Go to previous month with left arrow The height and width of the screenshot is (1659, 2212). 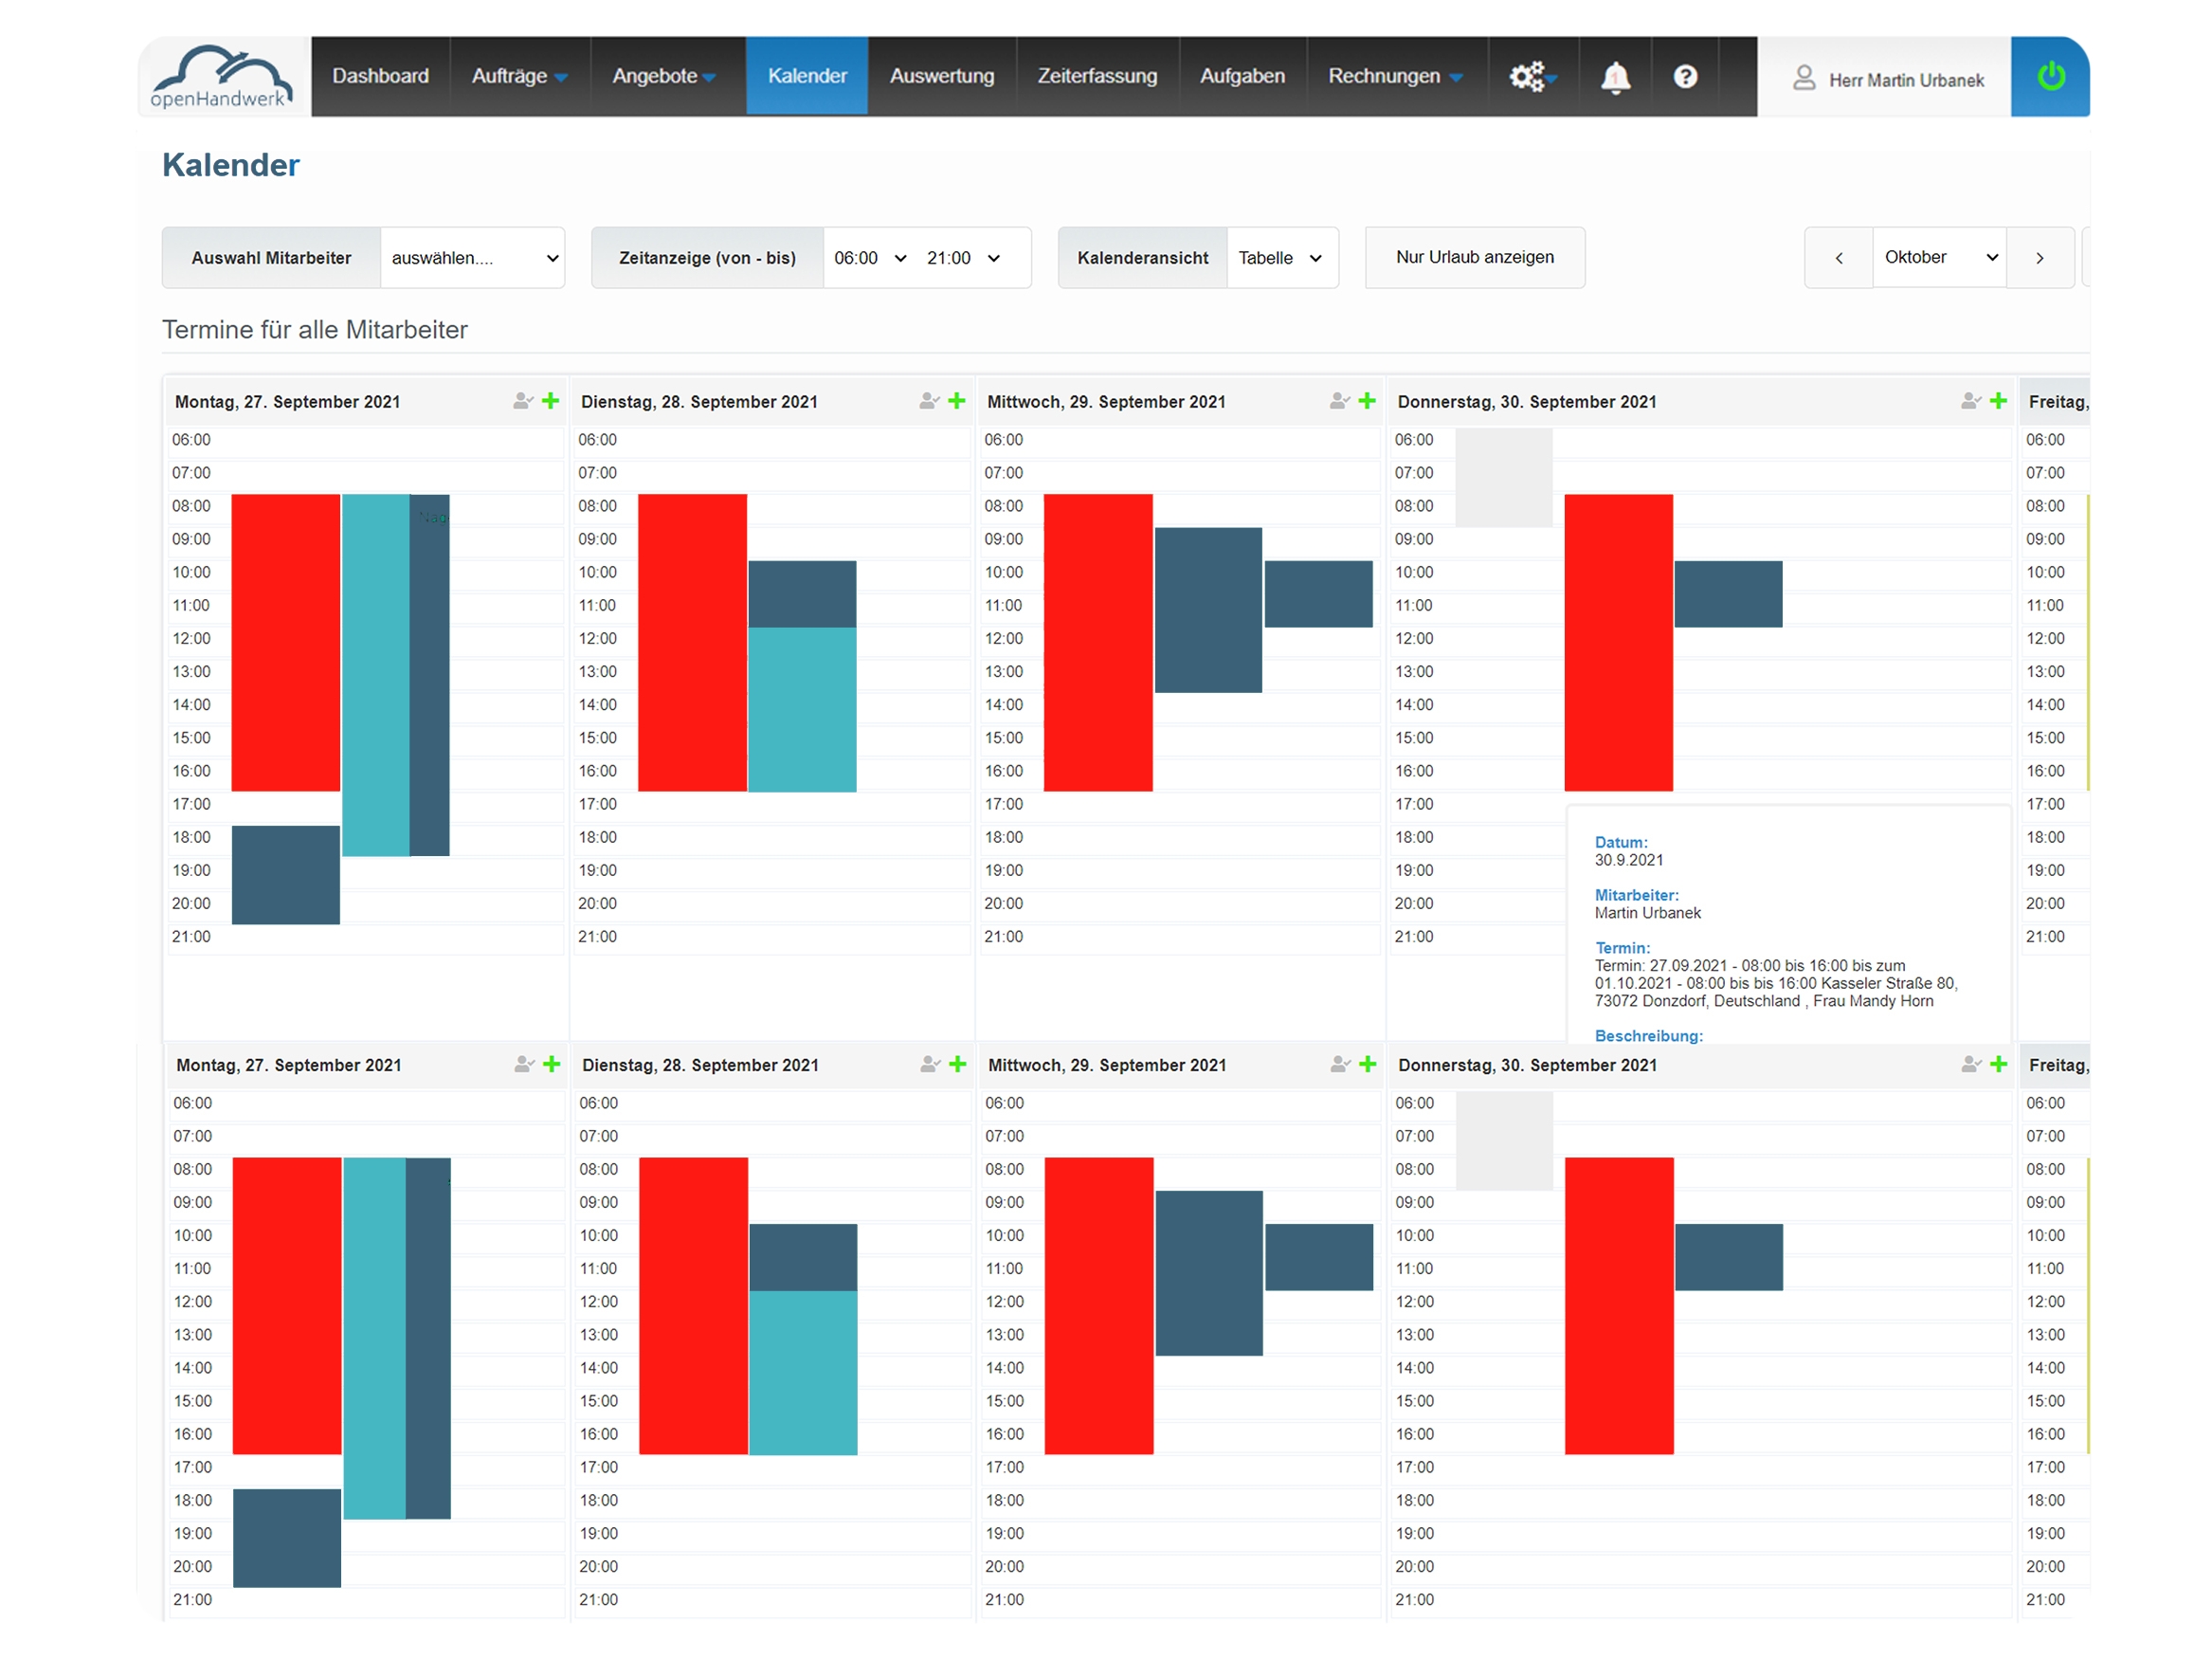click(x=1838, y=258)
